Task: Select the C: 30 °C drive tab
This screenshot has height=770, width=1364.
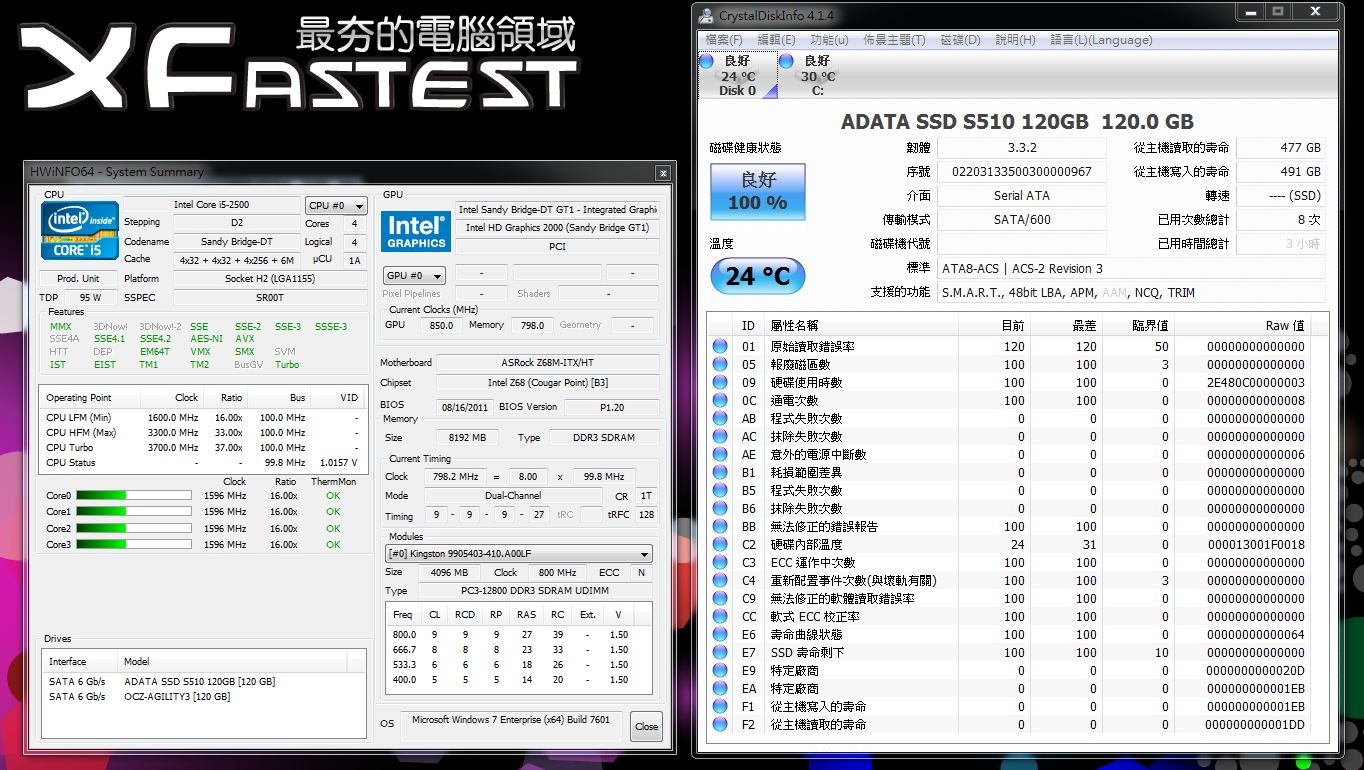Action: [817, 75]
